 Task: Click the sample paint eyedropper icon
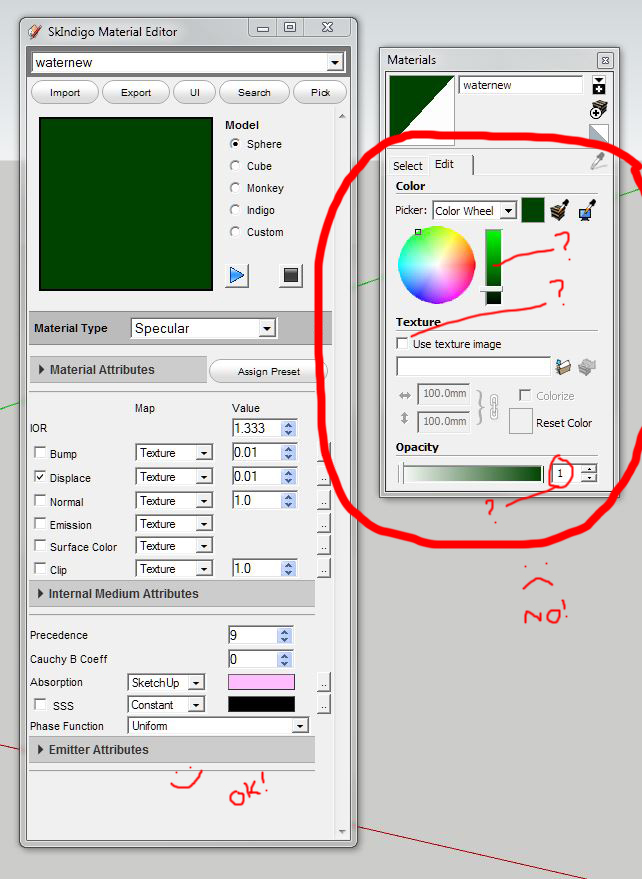click(598, 162)
